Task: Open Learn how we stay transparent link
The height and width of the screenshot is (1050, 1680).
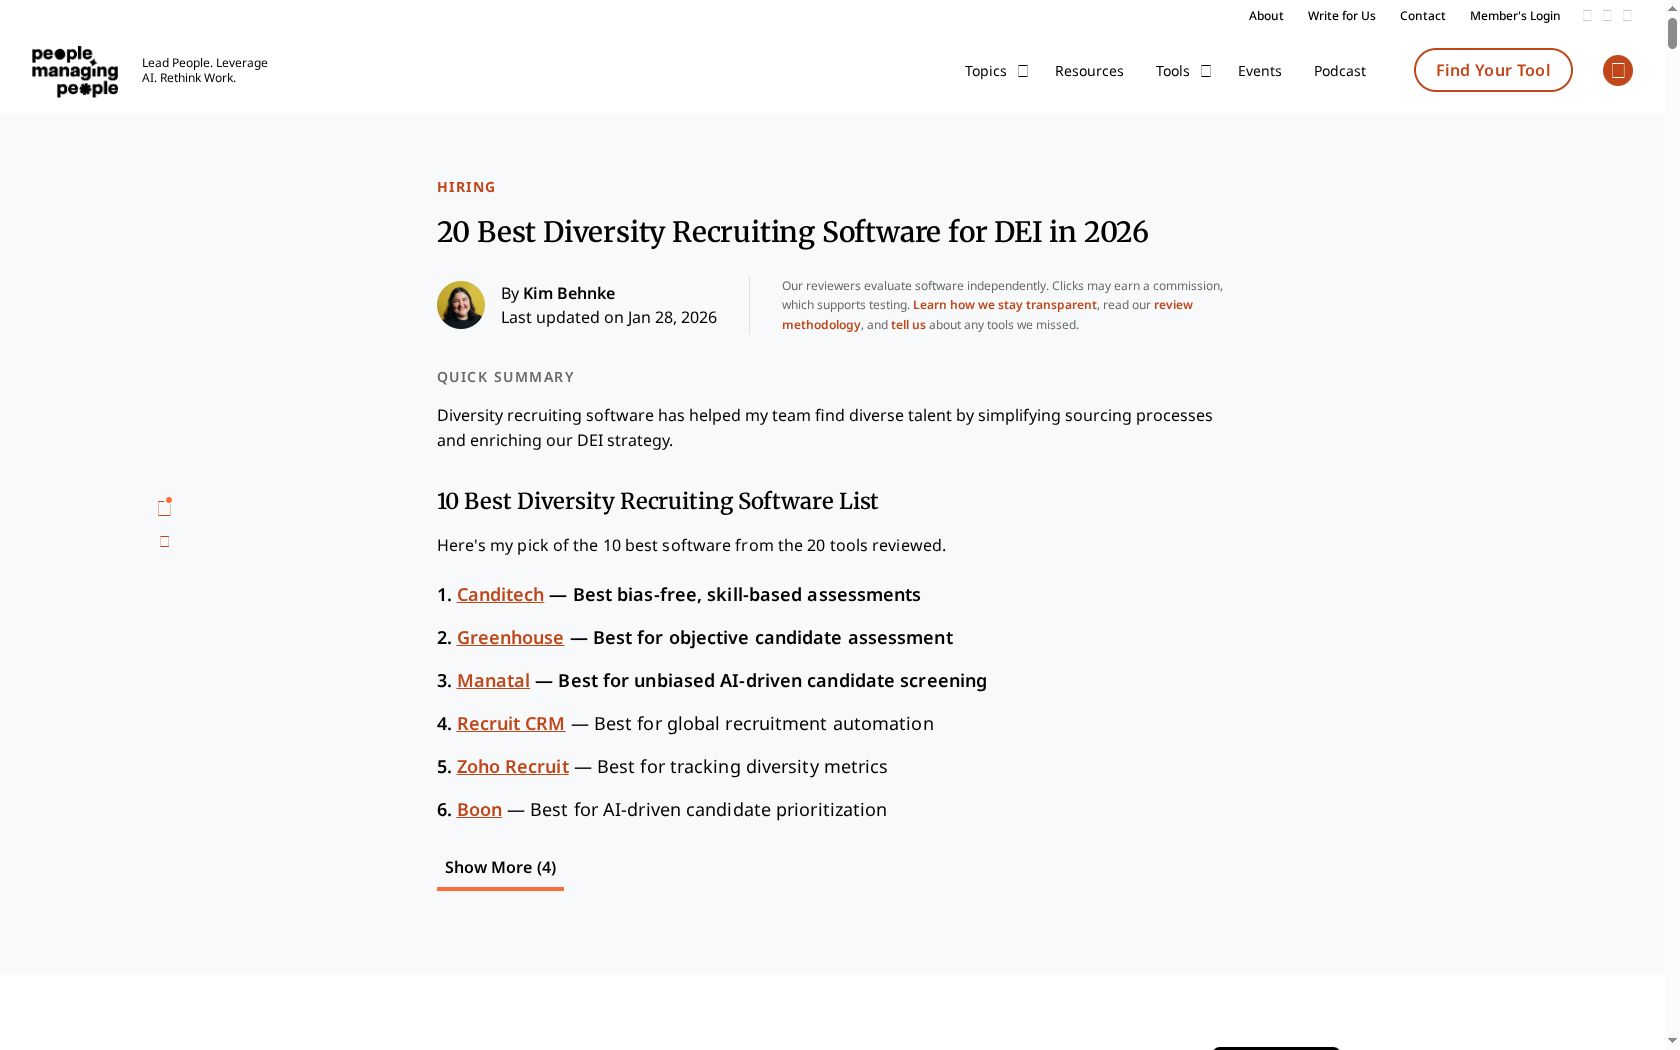Action: pos(1004,305)
